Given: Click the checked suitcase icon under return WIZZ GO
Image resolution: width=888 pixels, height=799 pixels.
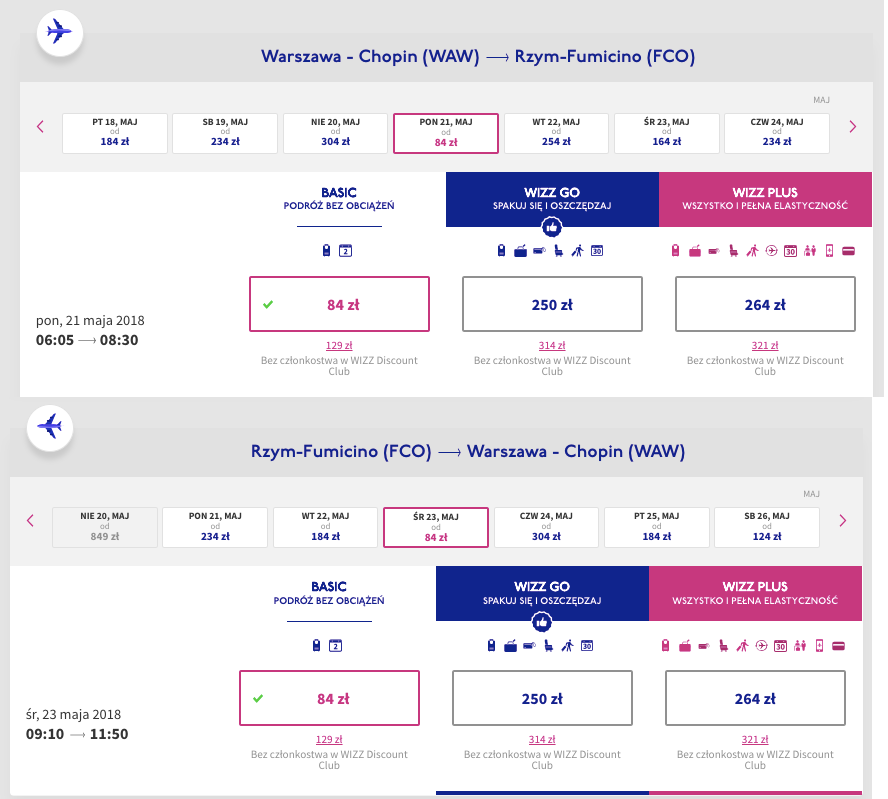Looking at the screenshot, I should click(x=510, y=646).
